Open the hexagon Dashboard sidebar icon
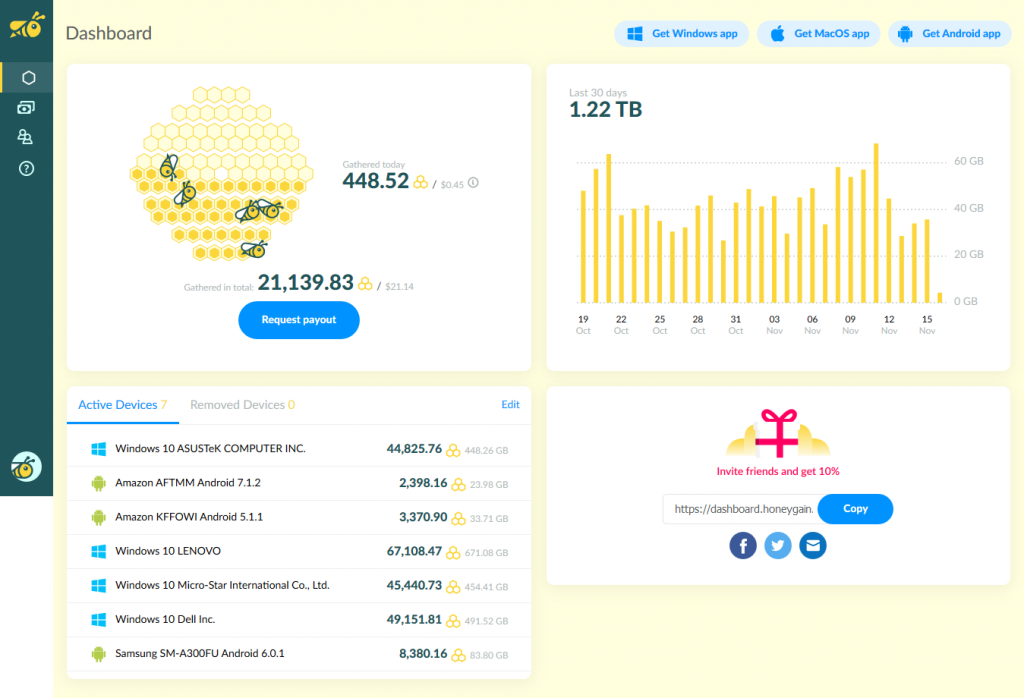 click(27, 77)
